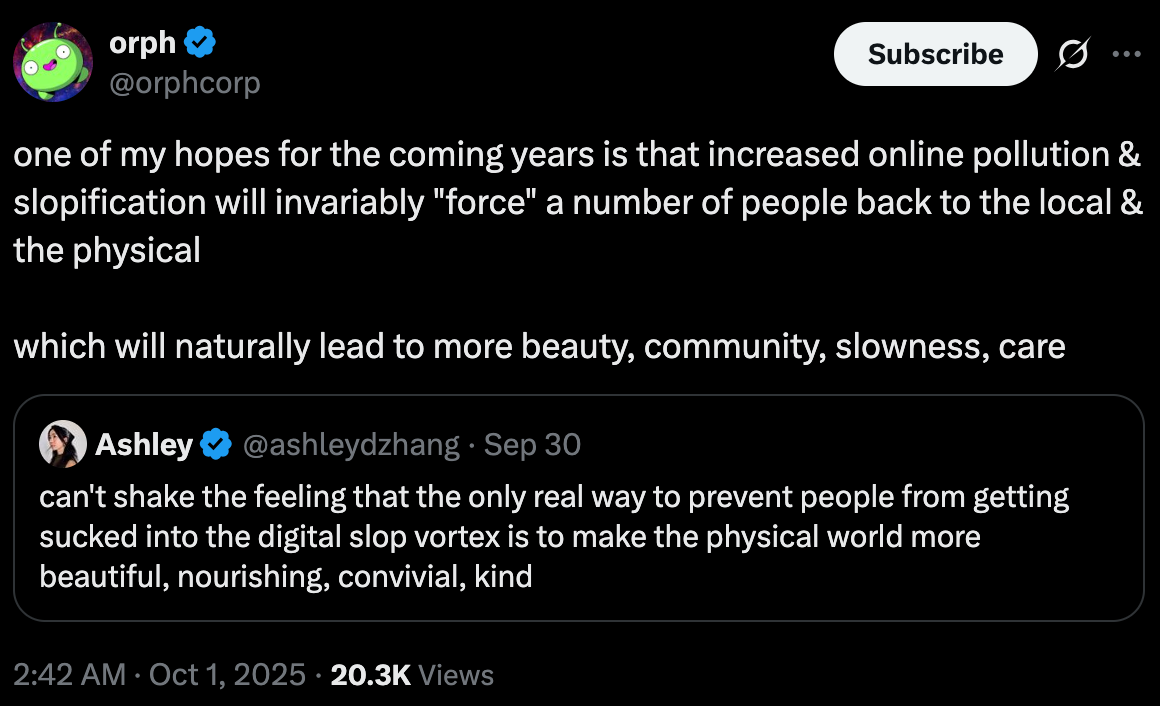1160x706 pixels.
Task: Open quoted tweet at "can't shake the feeling"
Action: pyautogui.click(x=554, y=496)
